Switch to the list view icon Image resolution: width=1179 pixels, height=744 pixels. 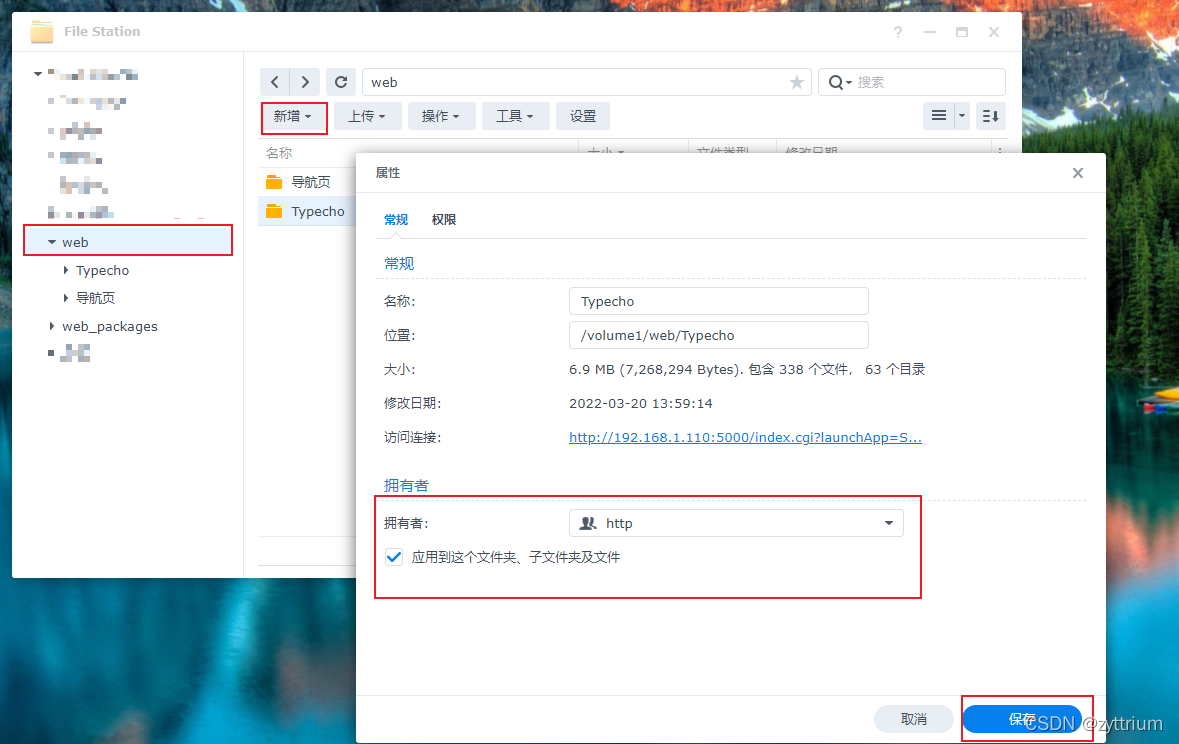938,116
